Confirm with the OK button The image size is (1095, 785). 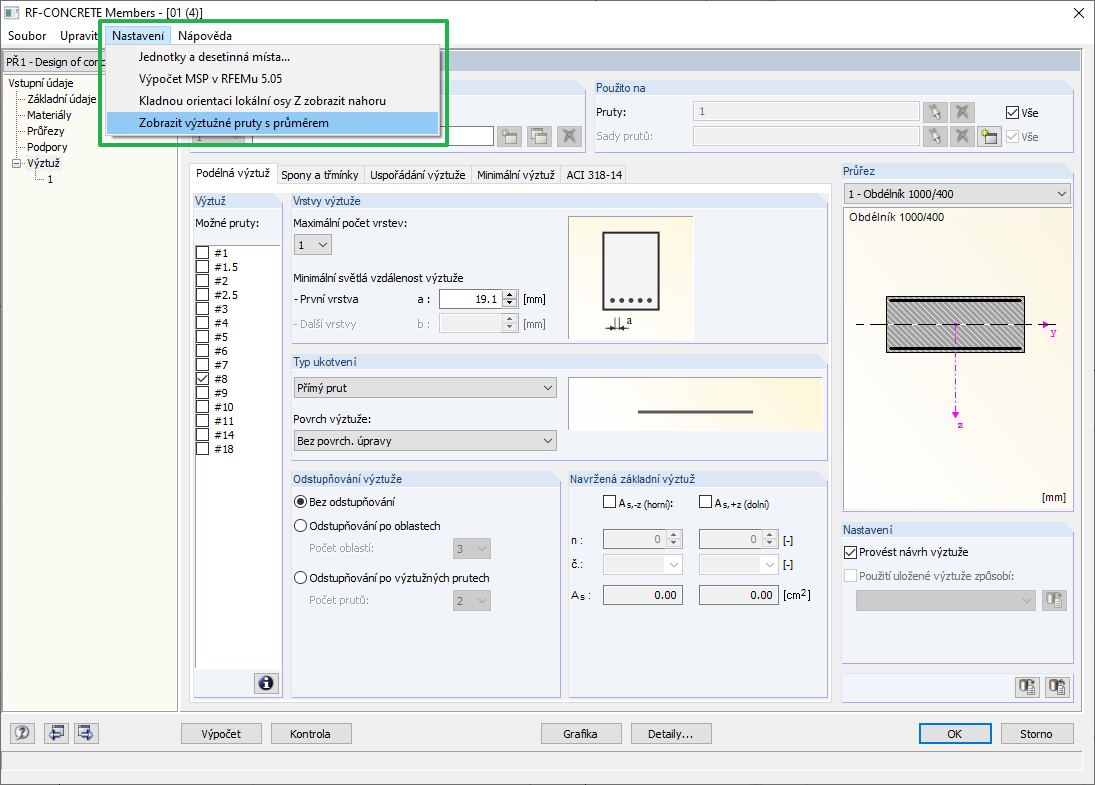(x=955, y=733)
